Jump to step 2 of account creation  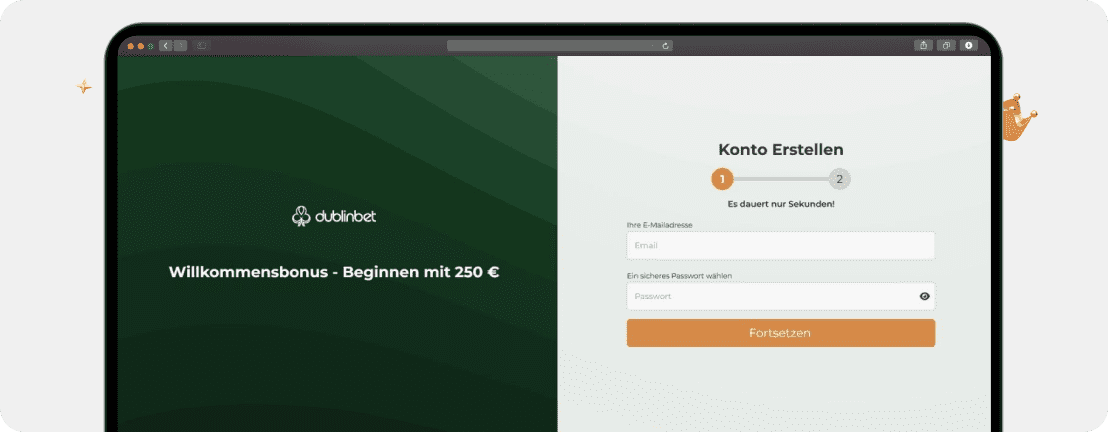point(839,180)
